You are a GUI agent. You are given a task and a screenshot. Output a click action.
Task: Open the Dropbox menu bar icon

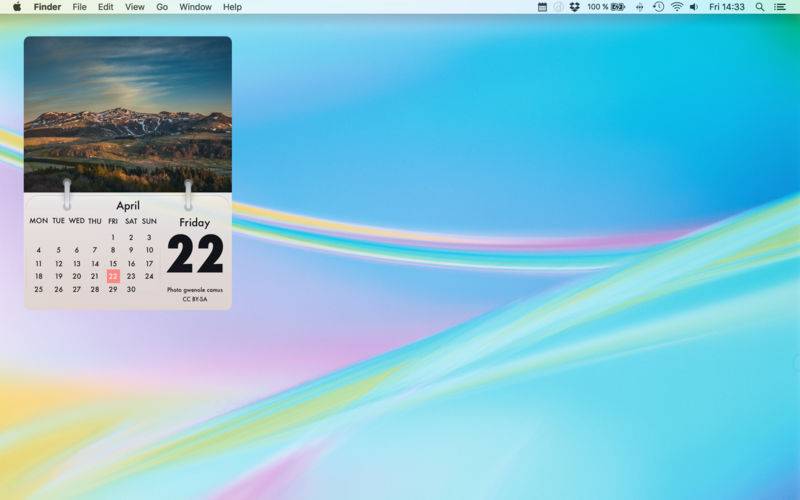coord(574,7)
